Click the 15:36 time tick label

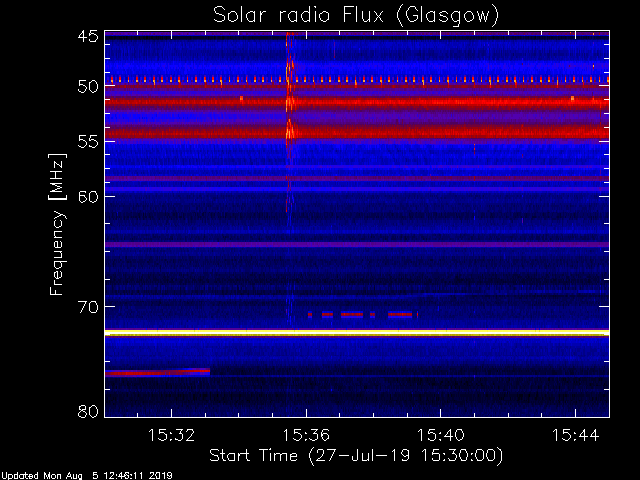click(306, 435)
